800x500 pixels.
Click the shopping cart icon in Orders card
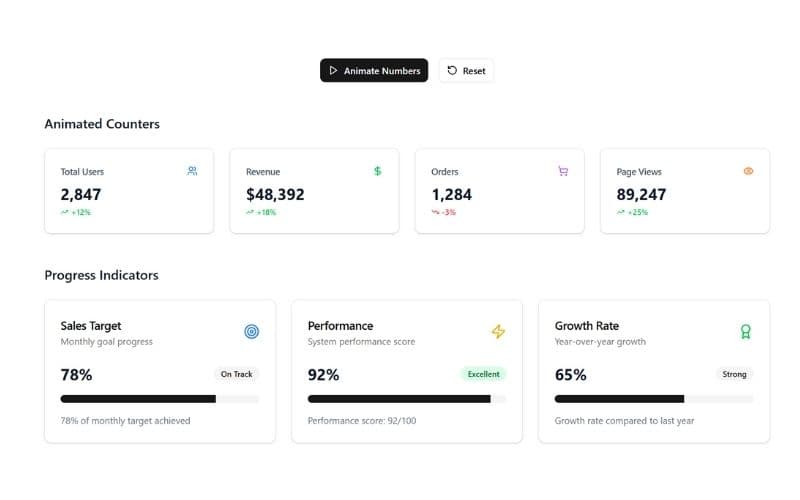point(563,171)
